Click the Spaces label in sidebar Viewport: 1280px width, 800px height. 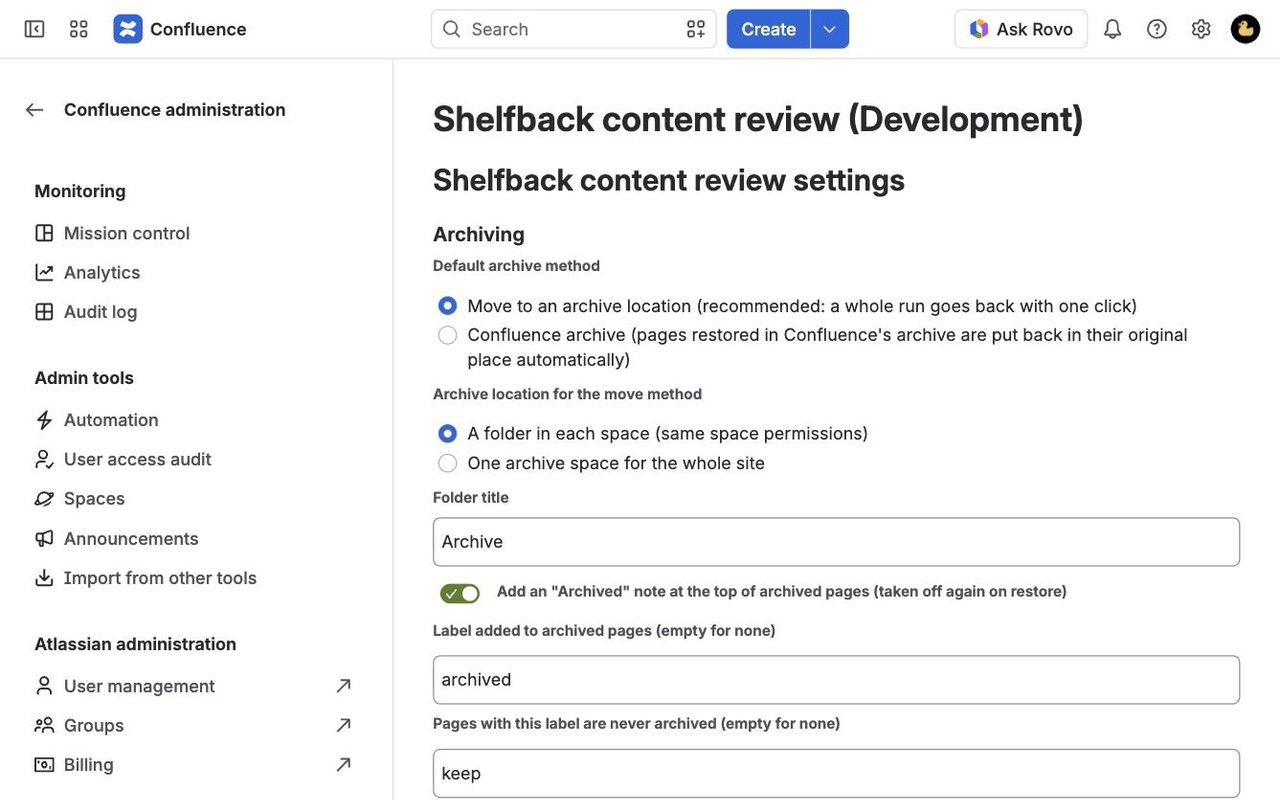pos(94,498)
